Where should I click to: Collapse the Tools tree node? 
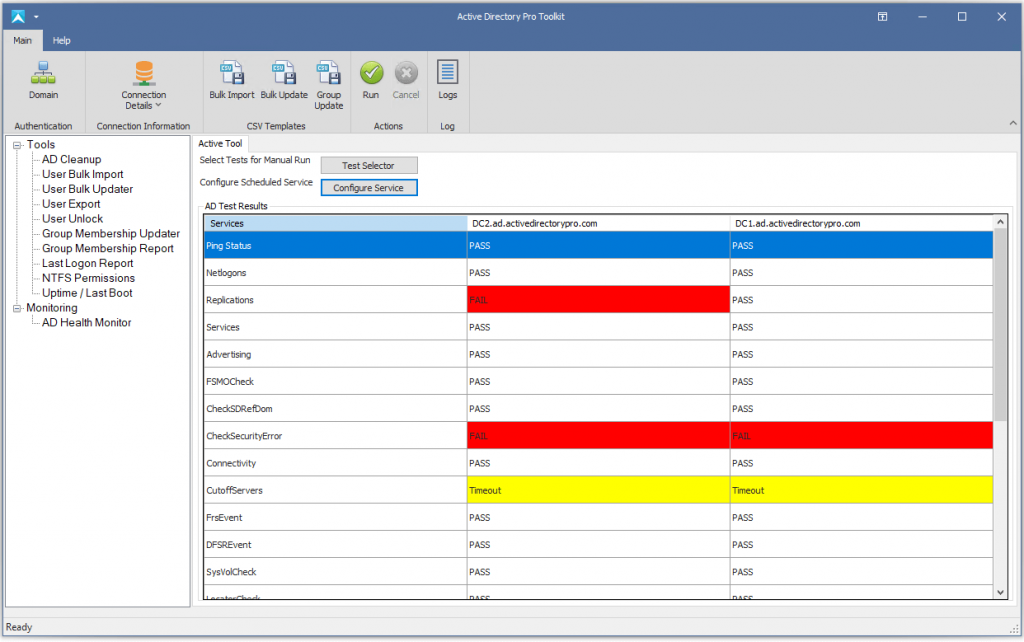coord(18,145)
